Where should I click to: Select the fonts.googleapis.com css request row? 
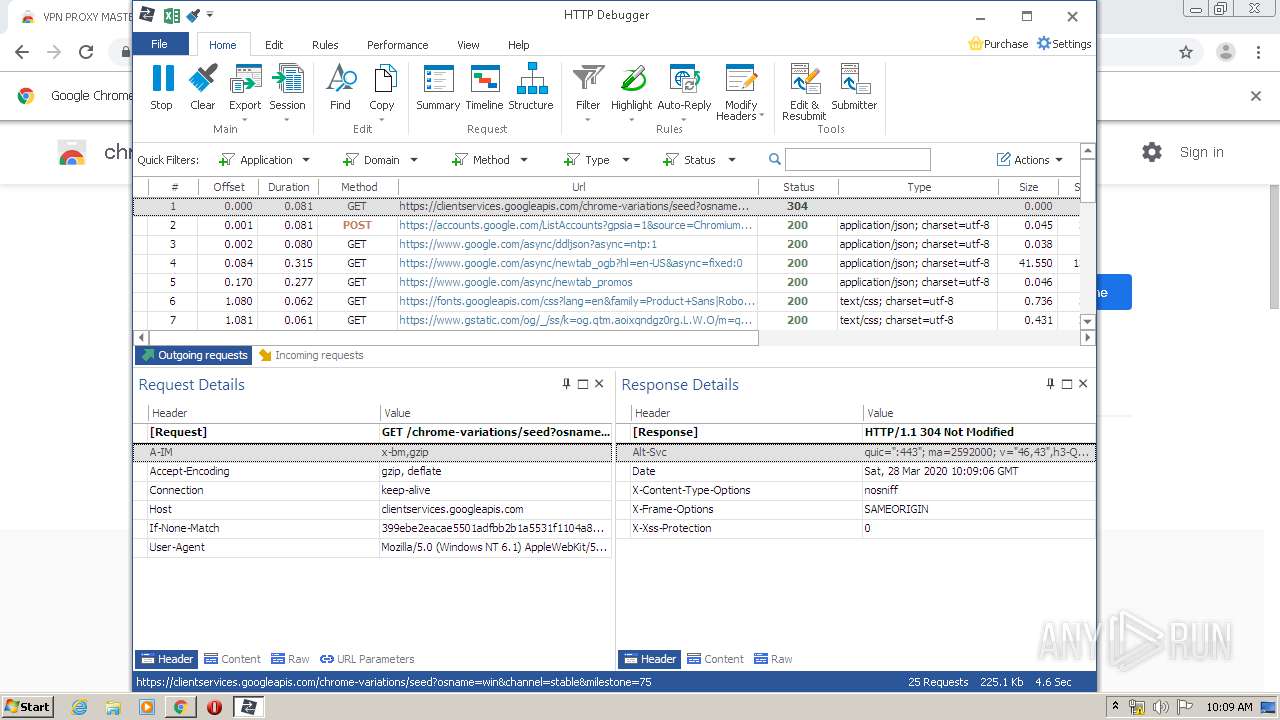pos(606,301)
